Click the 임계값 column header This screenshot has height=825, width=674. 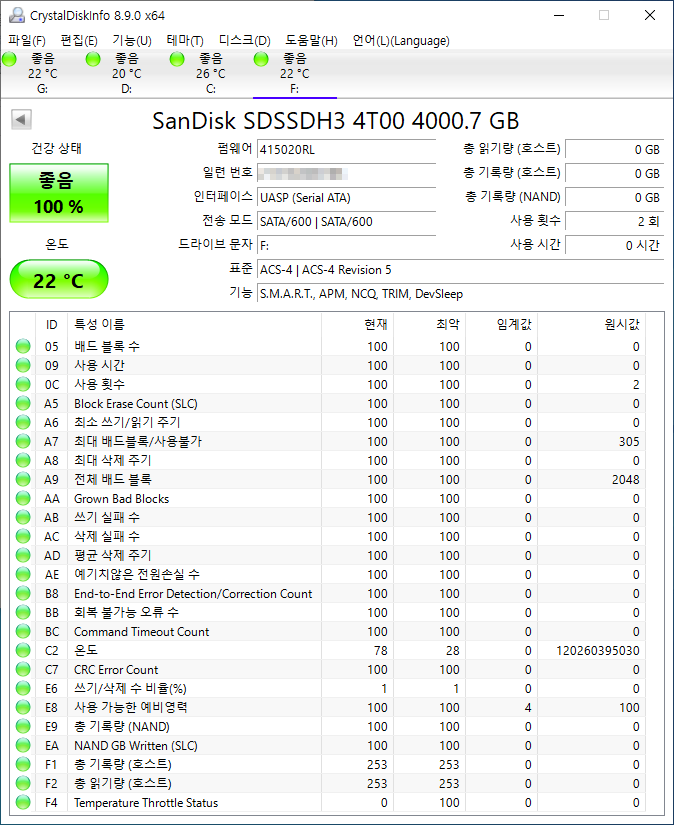pos(501,325)
